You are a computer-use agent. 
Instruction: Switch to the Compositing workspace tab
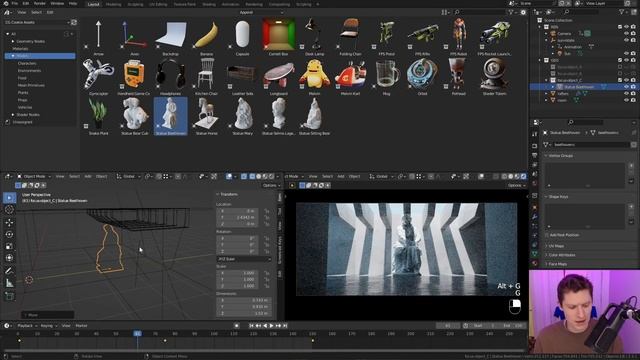(279, 4)
